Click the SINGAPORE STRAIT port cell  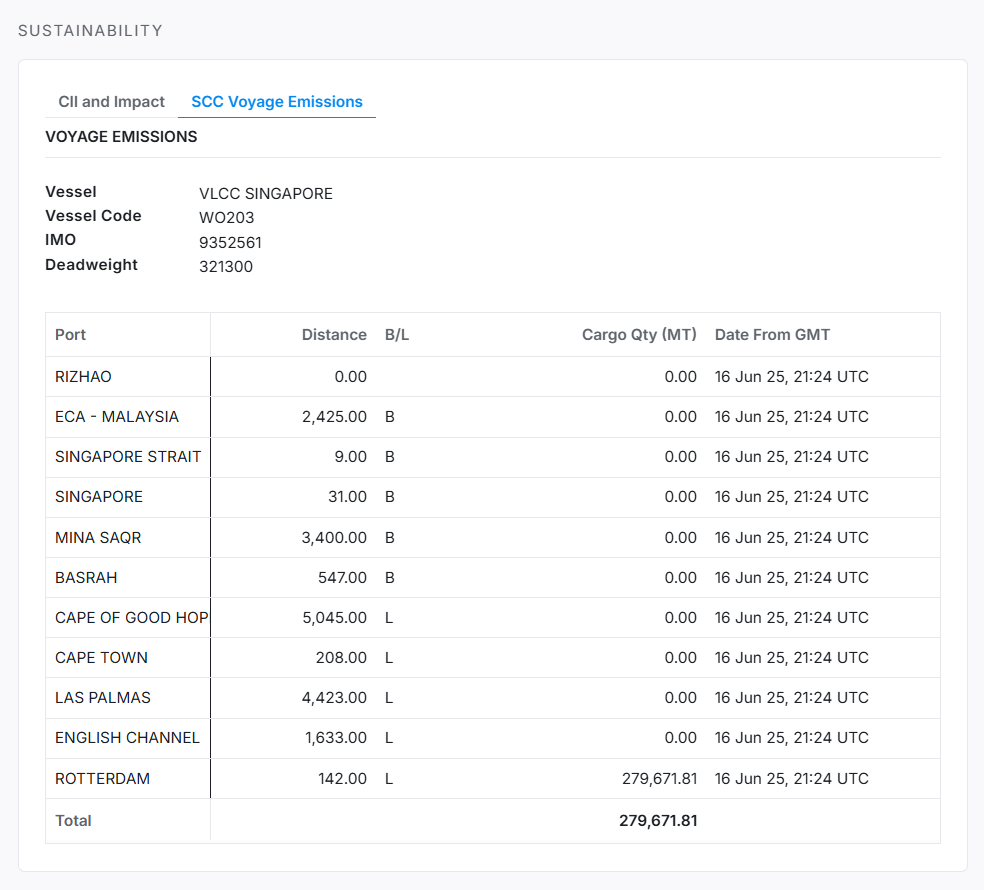(x=128, y=457)
